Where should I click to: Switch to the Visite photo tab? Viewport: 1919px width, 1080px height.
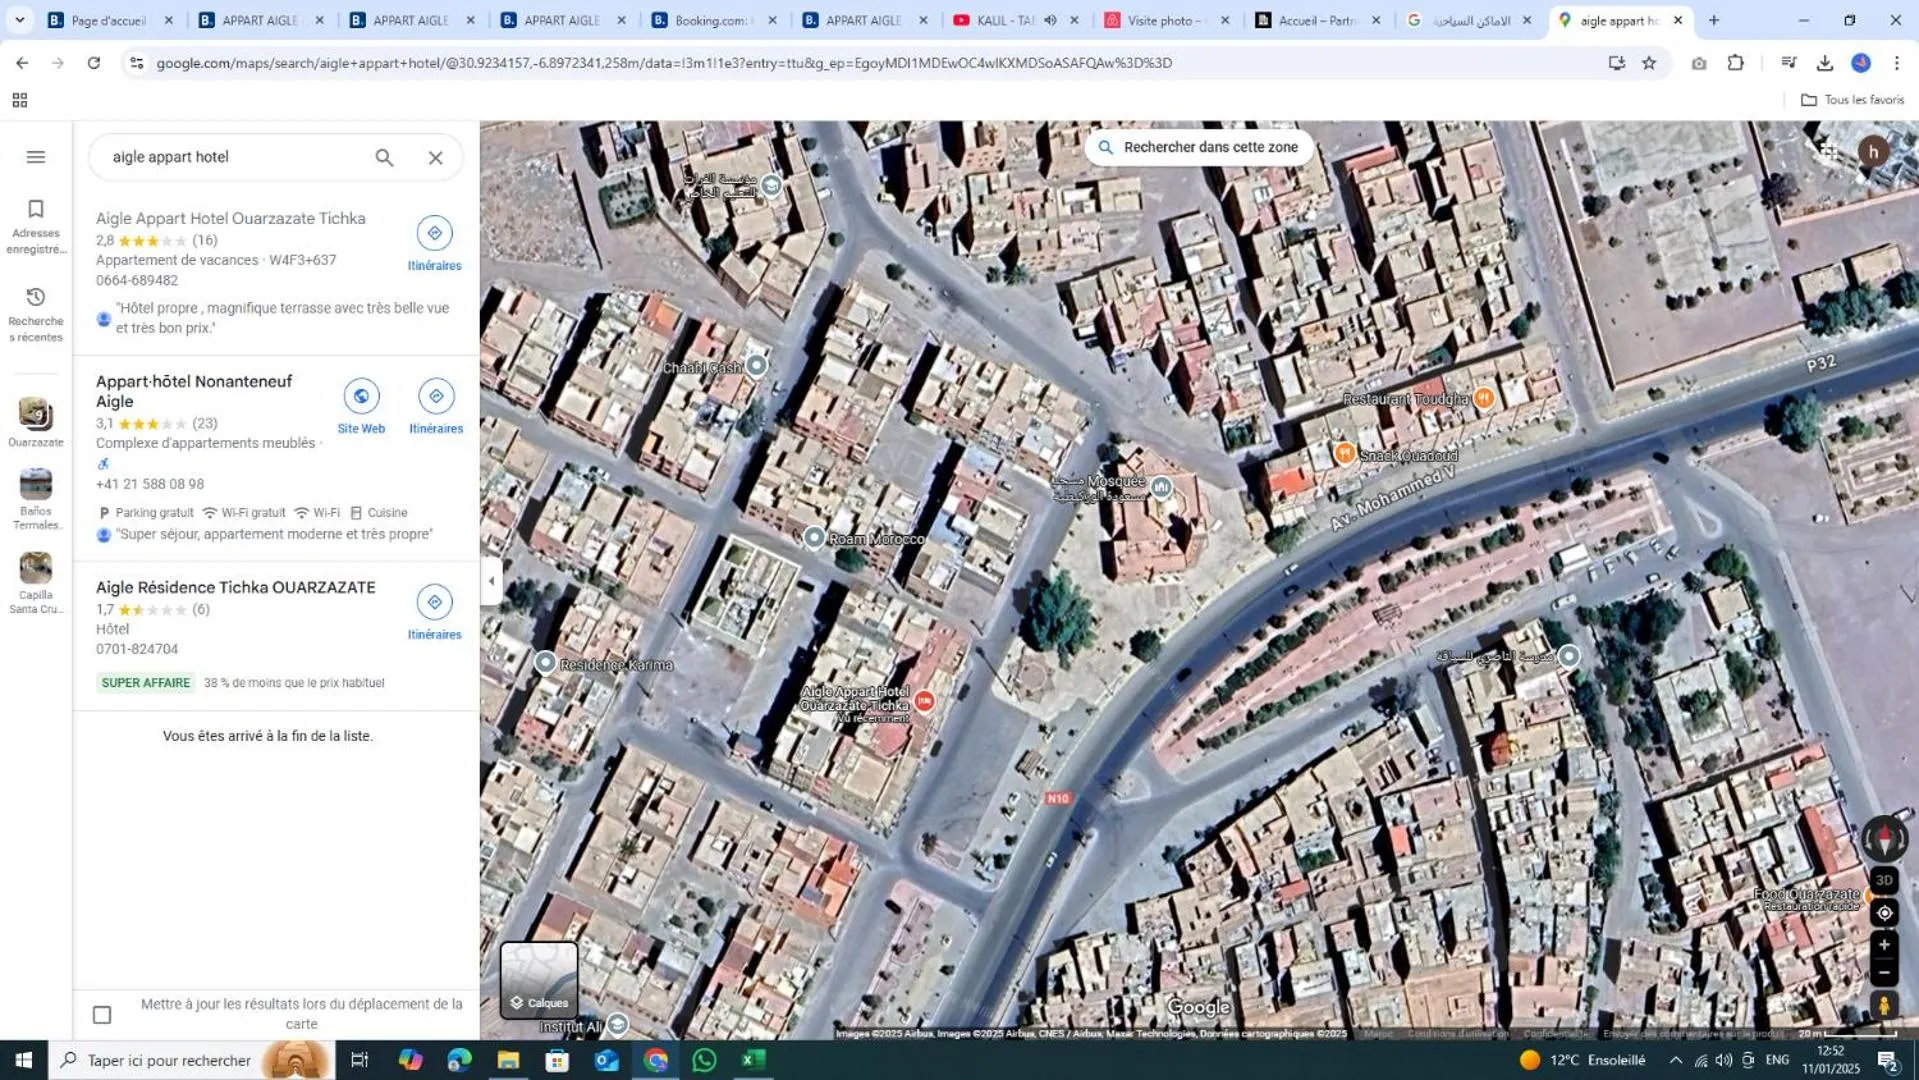(x=1165, y=20)
